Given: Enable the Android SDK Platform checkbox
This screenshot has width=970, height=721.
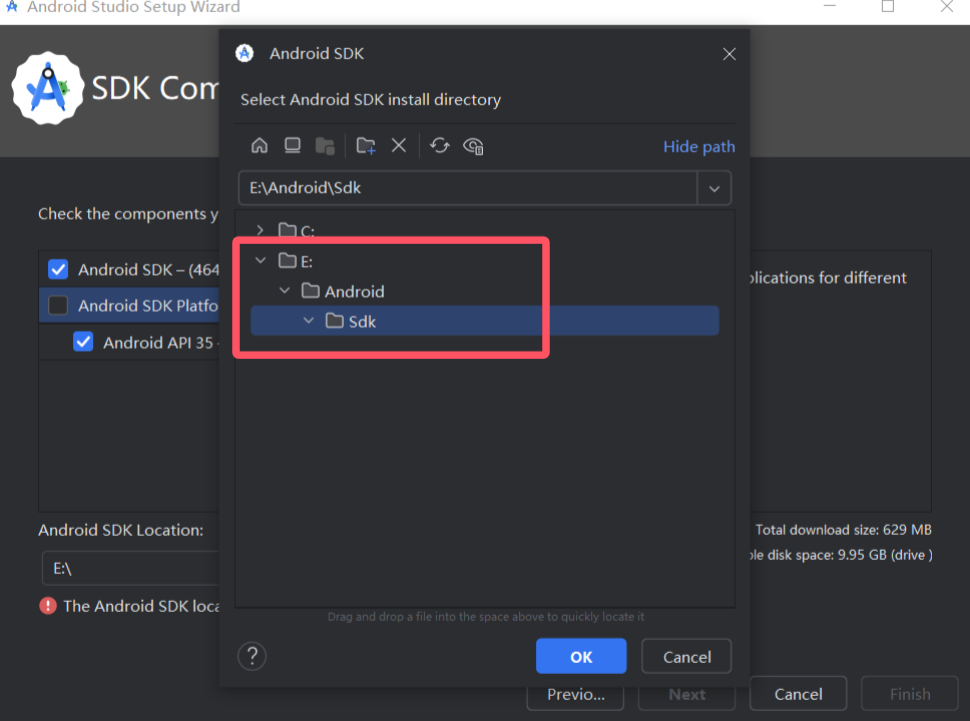Looking at the screenshot, I should [x=57, y=305].
